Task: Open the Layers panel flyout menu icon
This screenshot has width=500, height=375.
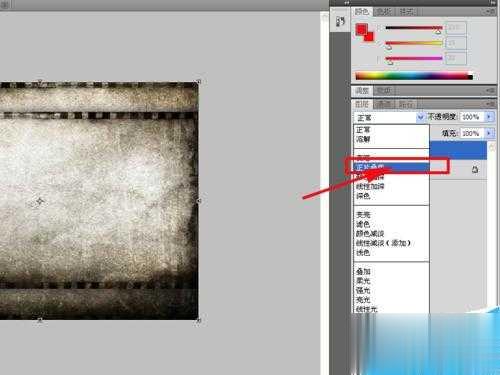Action: pos(490,104)
